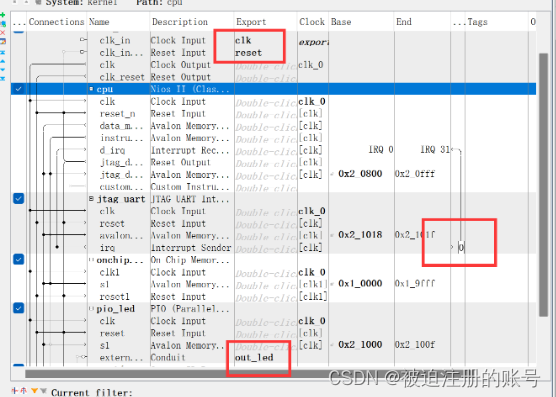This screenshot has height=397, width=556.
Task: Click the cpu data_m... Avalon Memory row
Action: (273, 126)
